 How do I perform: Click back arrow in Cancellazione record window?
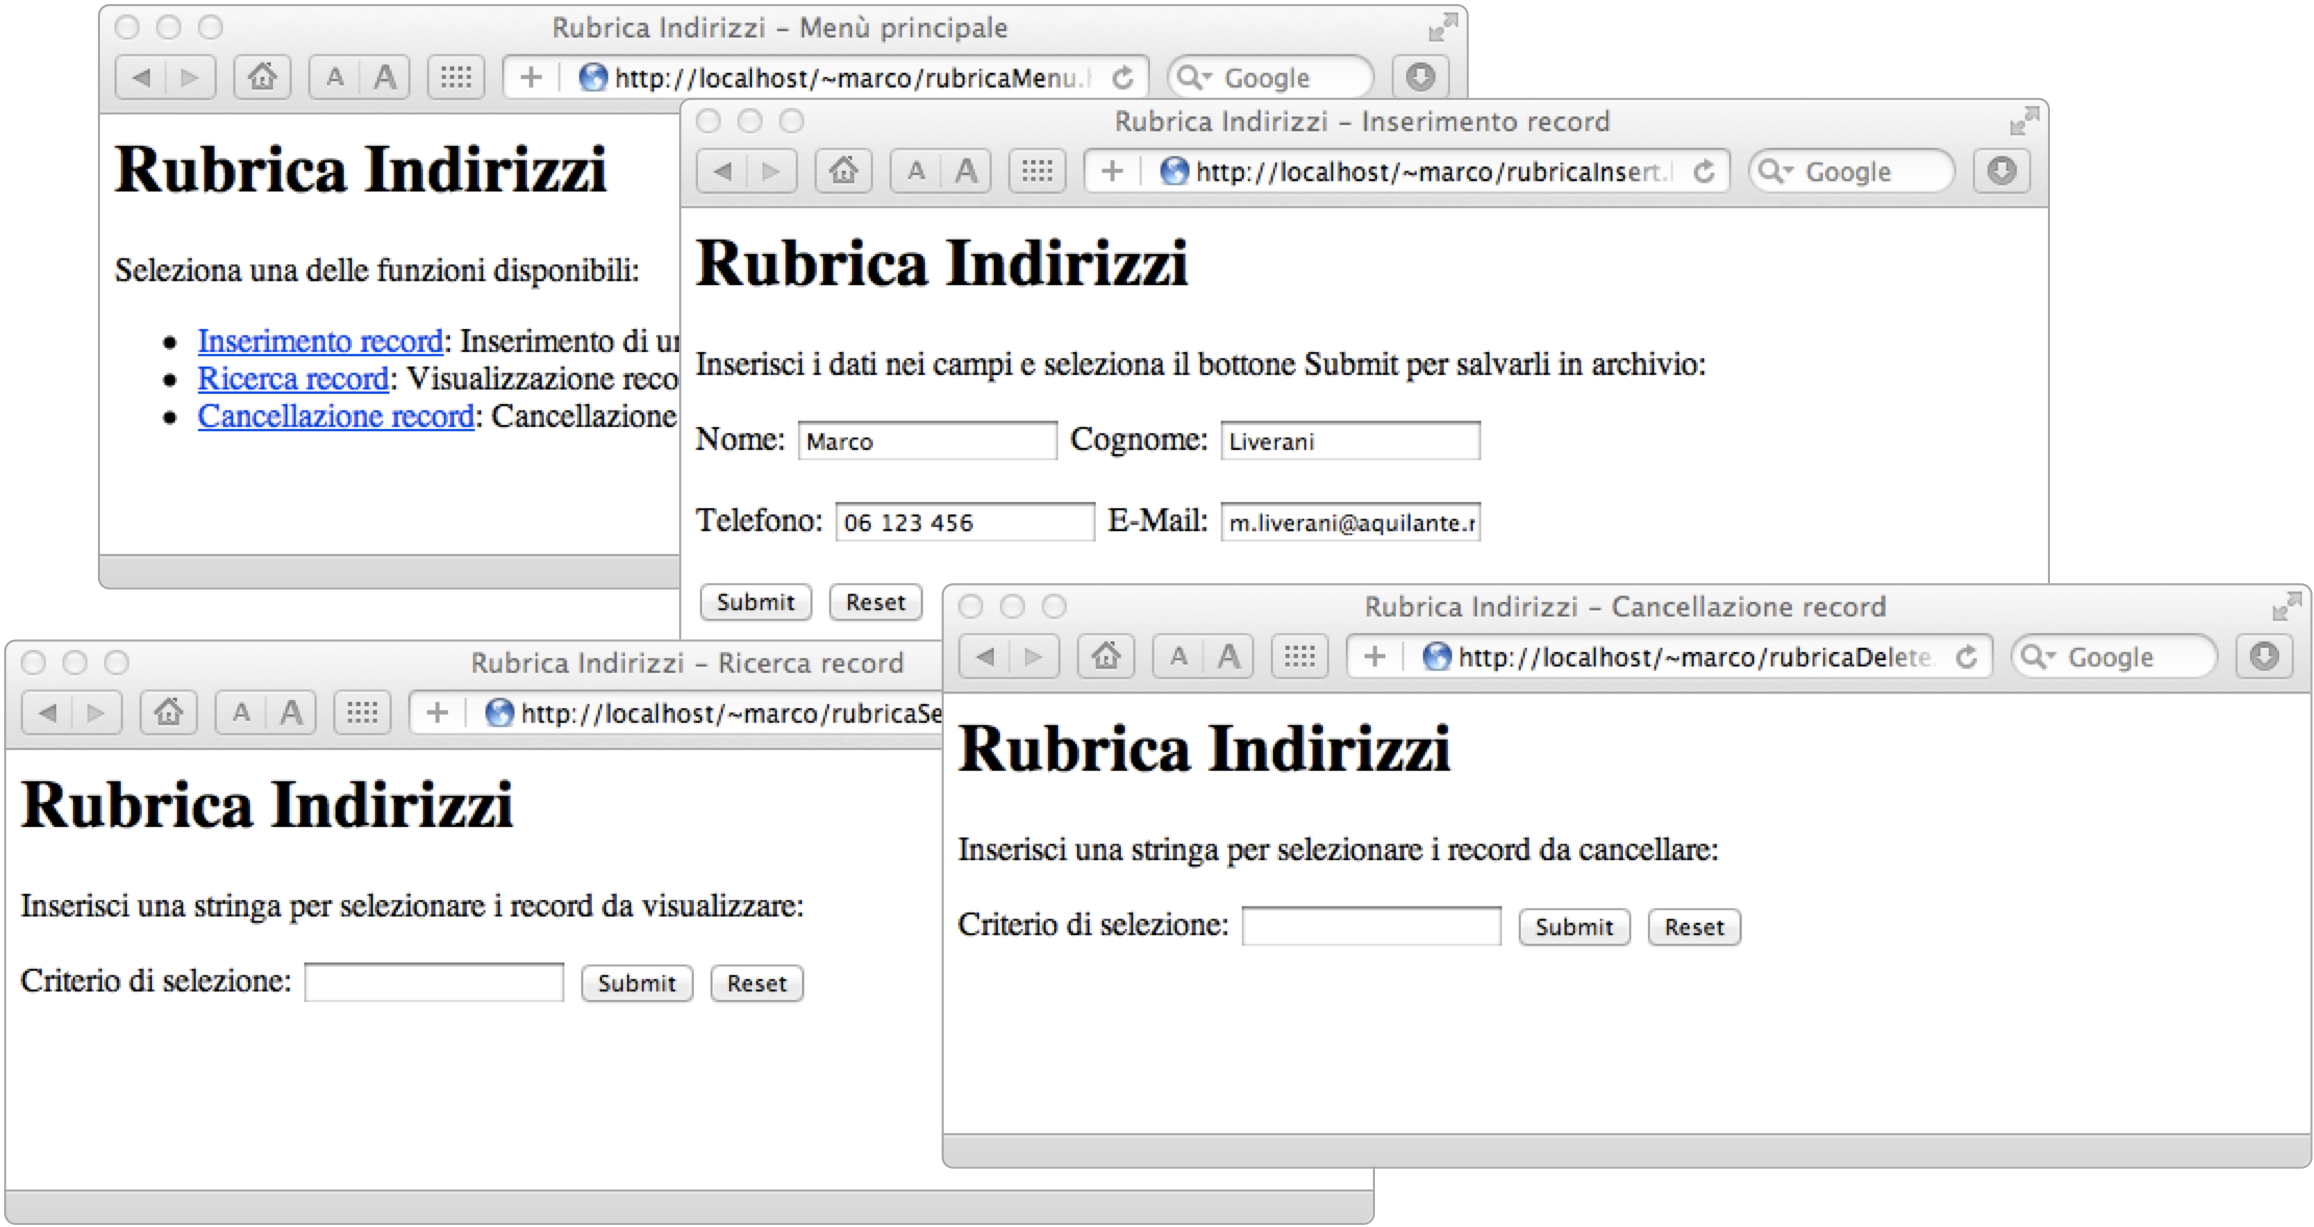[x=985, y=657]
